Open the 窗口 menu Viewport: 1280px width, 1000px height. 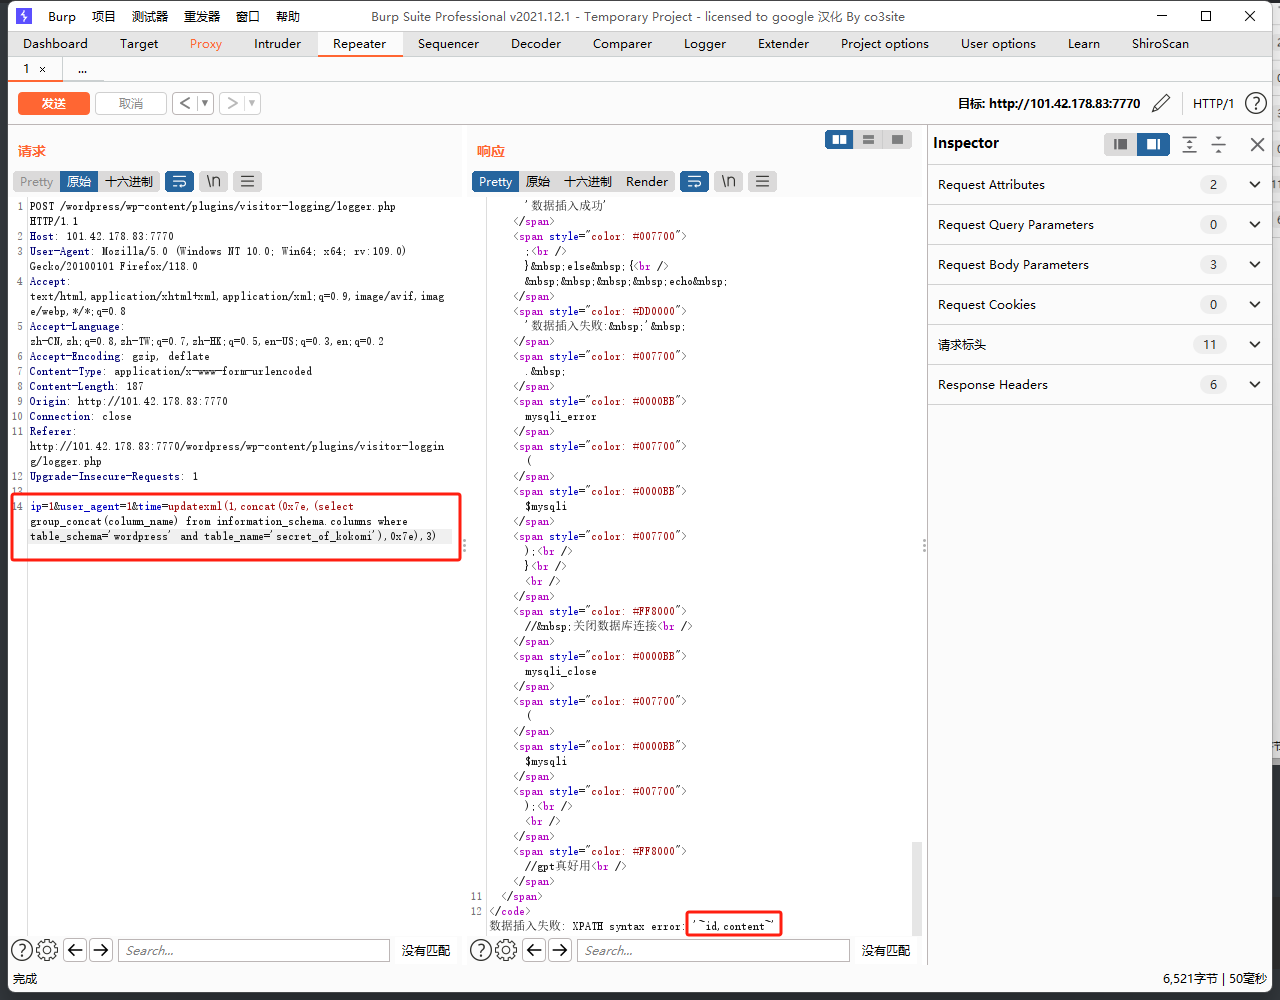[248, 16]
